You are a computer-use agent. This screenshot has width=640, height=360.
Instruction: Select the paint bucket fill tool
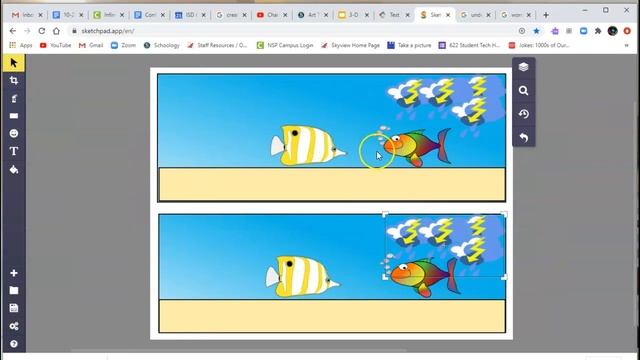click(13, 169)
